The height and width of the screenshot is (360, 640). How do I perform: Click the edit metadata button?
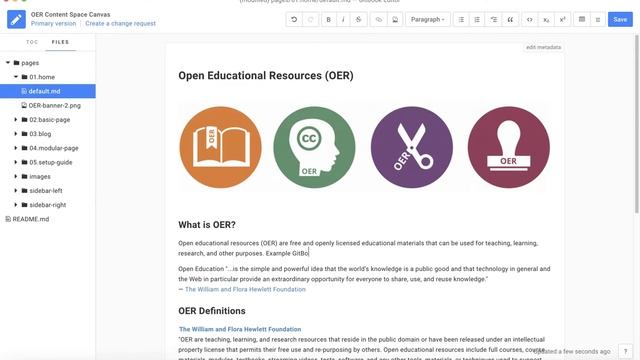point(543,47)
